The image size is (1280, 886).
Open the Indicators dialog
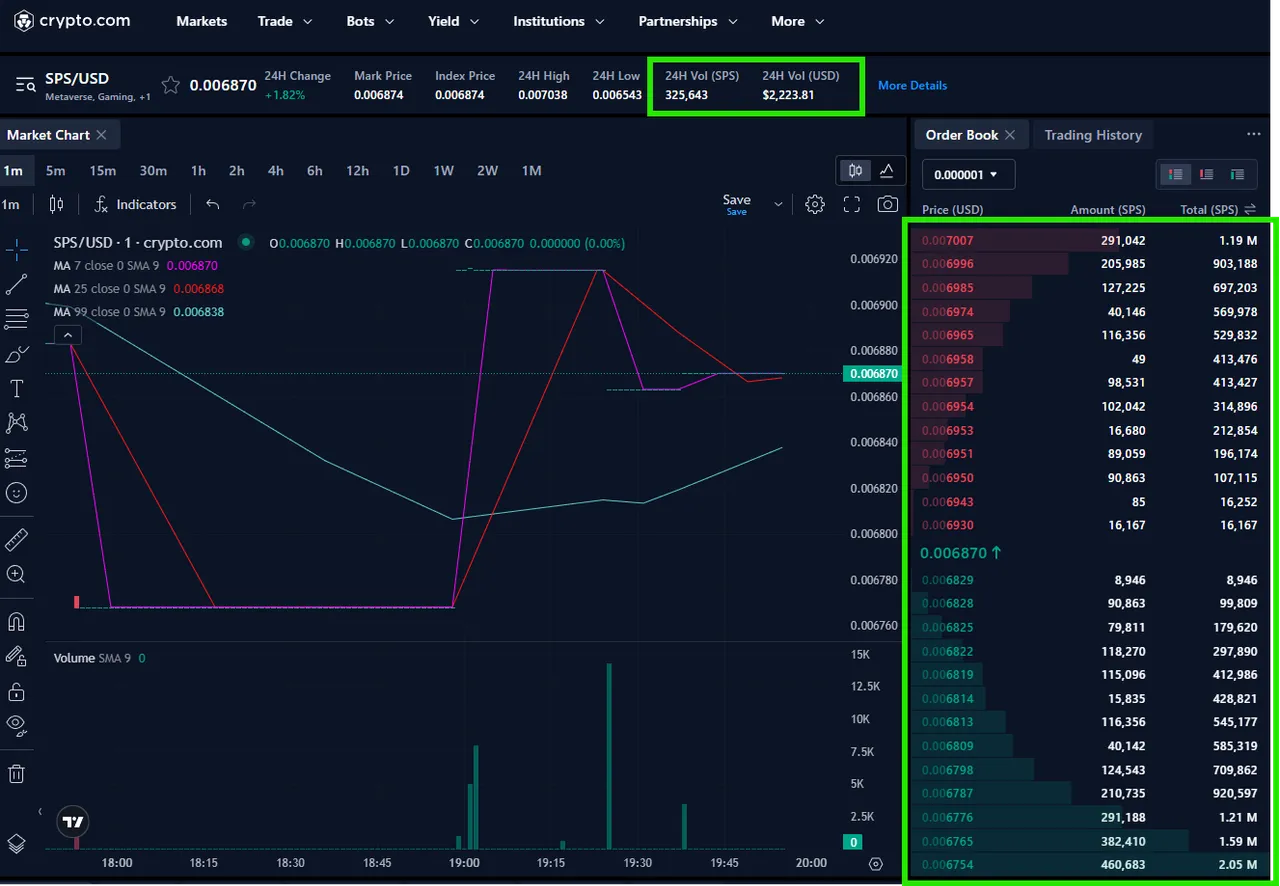[x=135, y=204]
